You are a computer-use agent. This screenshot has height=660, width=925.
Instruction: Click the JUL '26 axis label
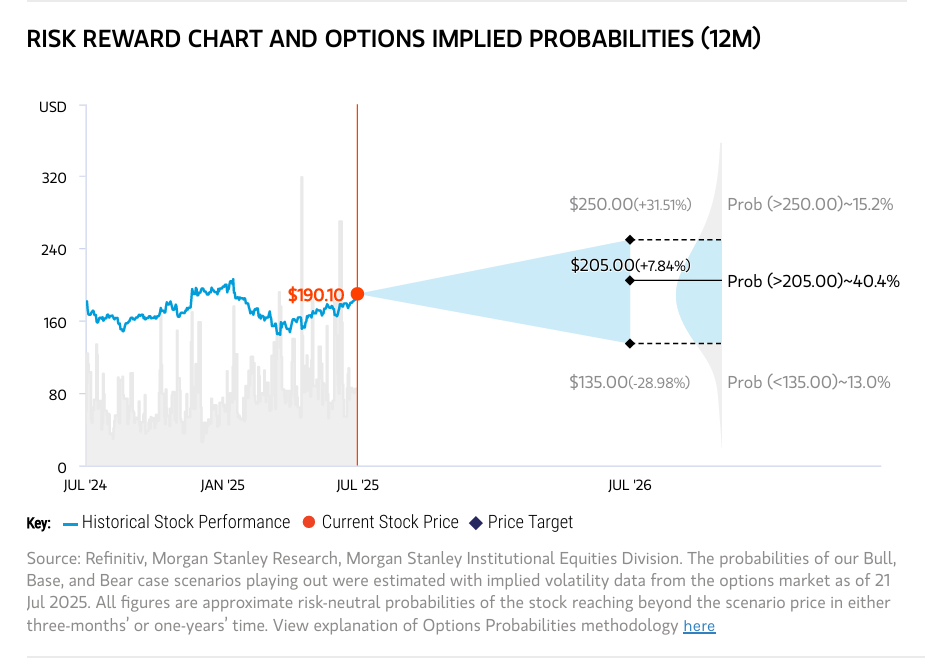pos(630,486)
